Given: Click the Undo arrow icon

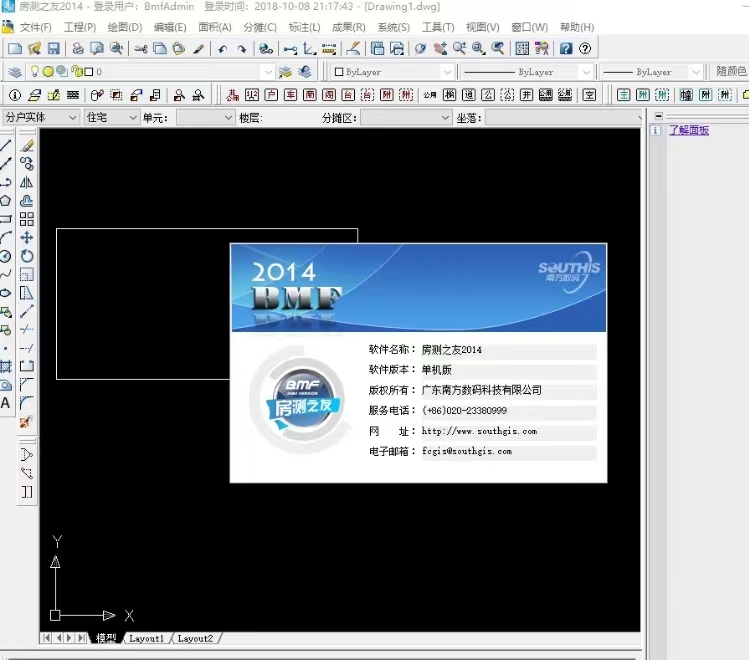Looking at the screenshot, I should pos(222,49).
